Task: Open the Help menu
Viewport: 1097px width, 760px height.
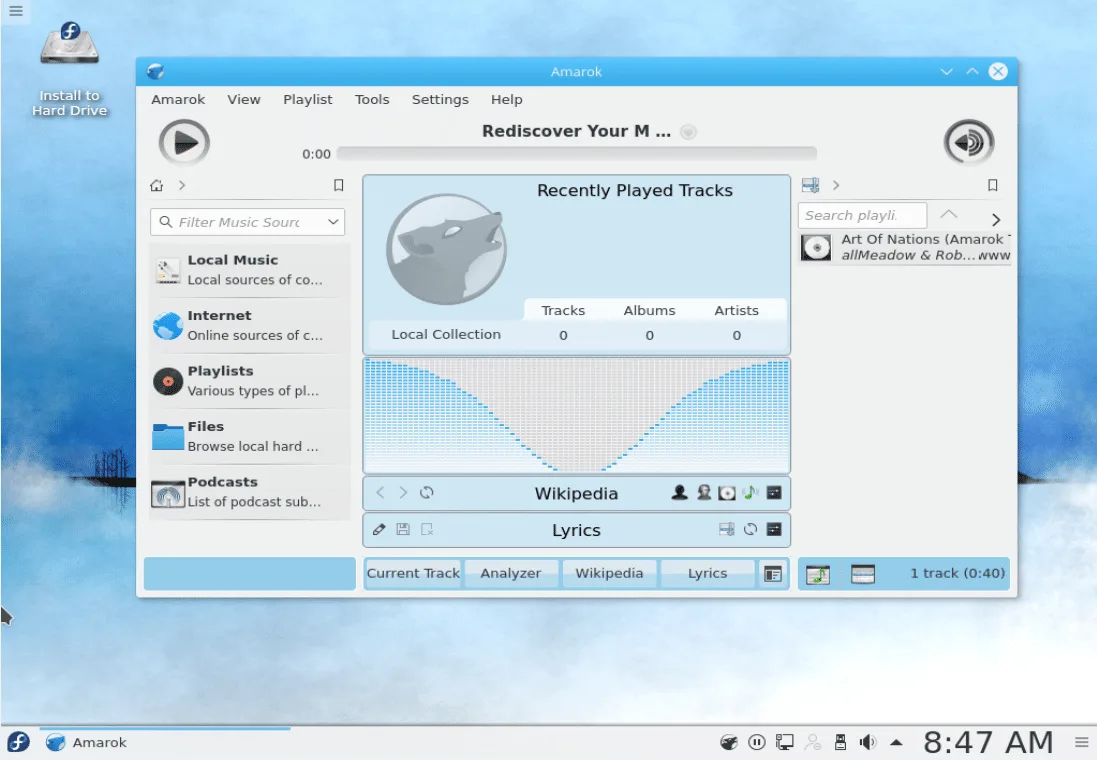Action: point(507,99)
